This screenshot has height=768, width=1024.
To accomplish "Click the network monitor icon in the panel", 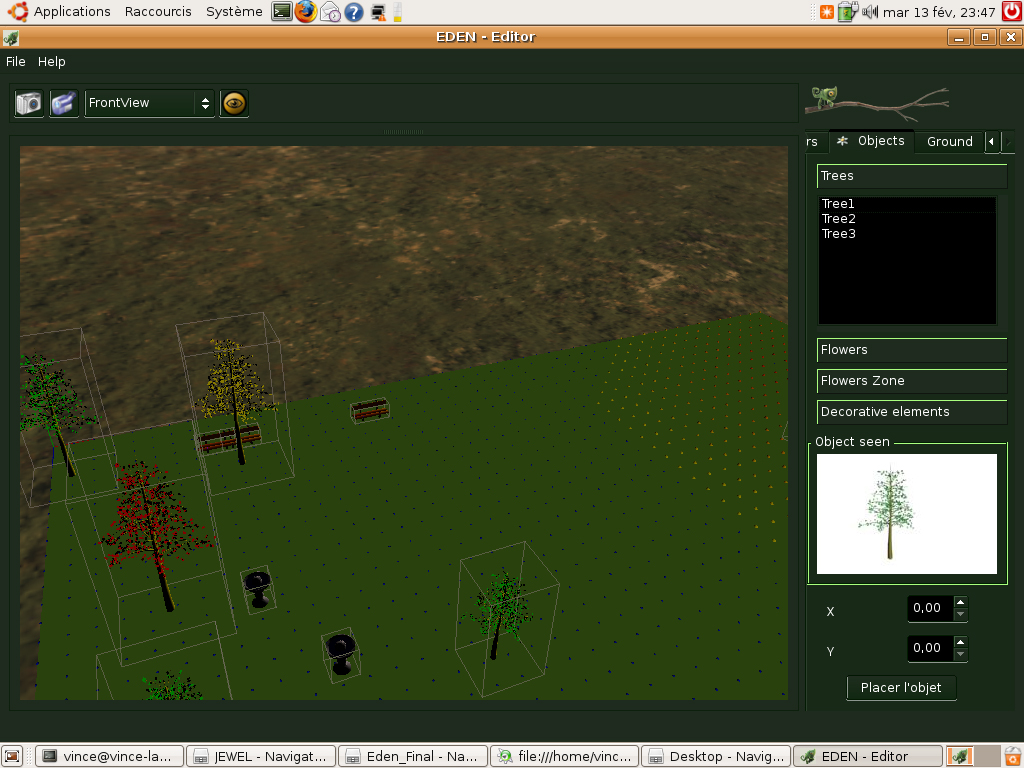I will tap(377, 12).
